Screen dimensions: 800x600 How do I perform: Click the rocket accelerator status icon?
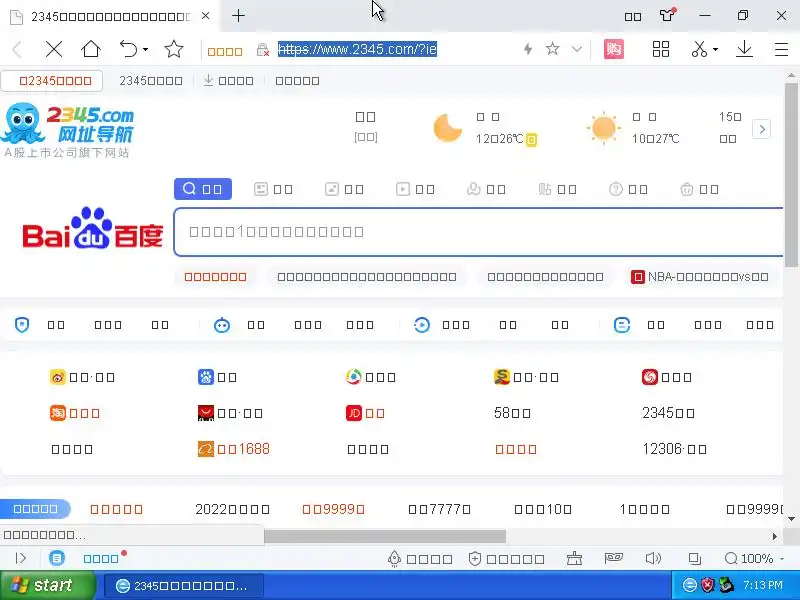point(394,559)
